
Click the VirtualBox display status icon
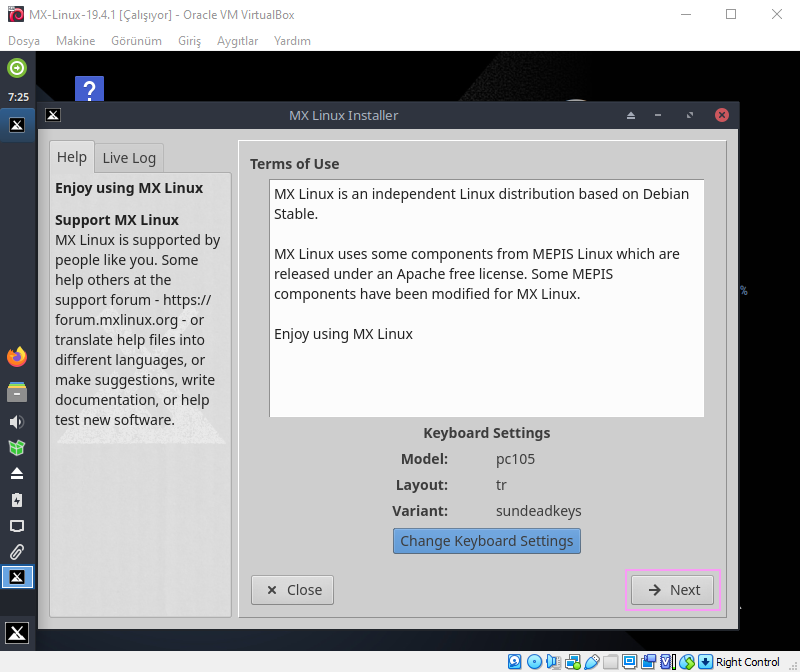point(630,662)
